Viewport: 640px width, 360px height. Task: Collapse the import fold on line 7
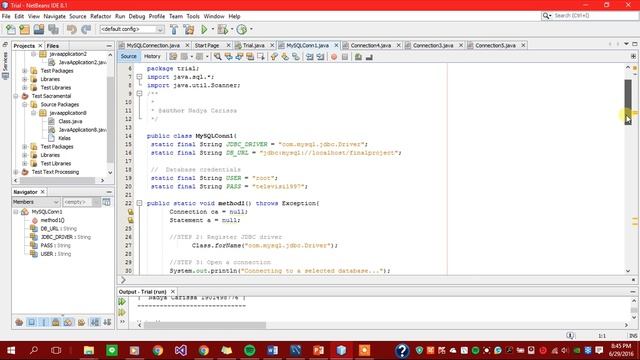coord(139,77)
